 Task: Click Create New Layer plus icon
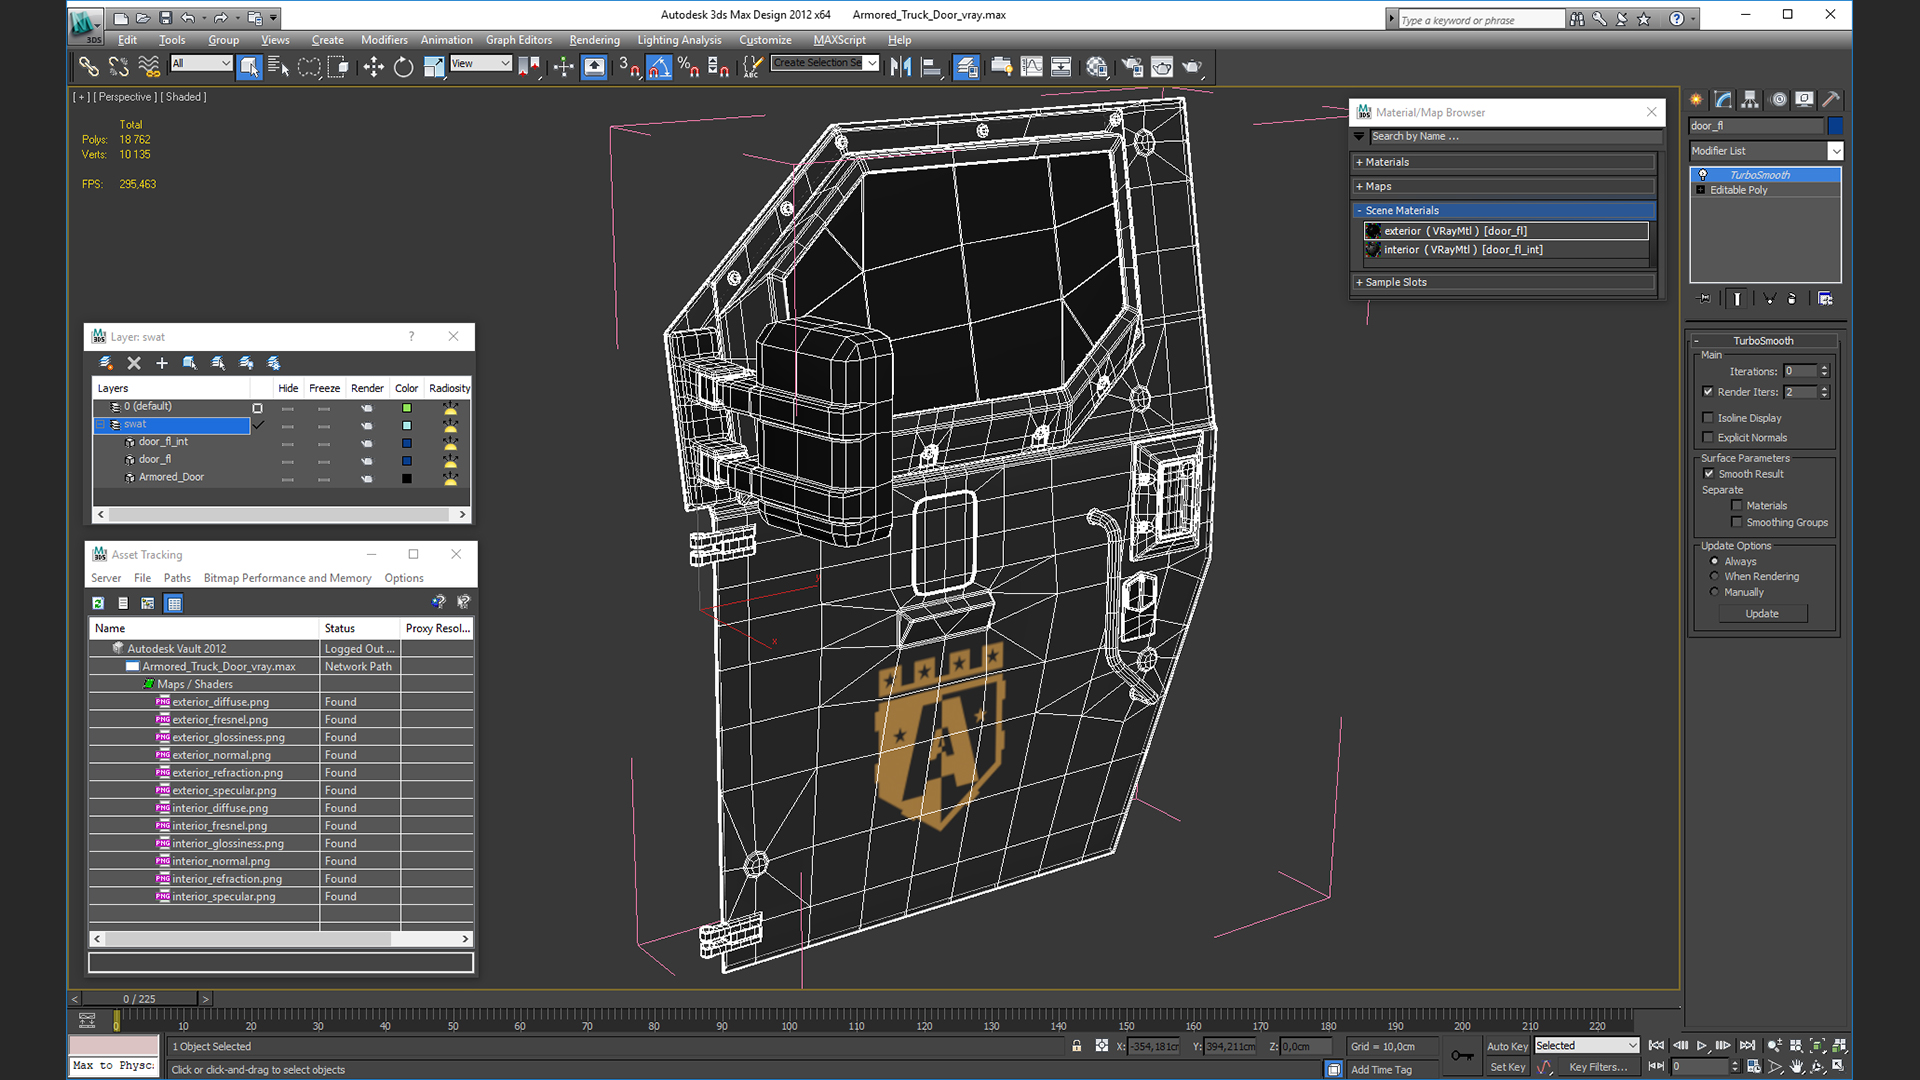pyautogui.click(x=162, y=363)
